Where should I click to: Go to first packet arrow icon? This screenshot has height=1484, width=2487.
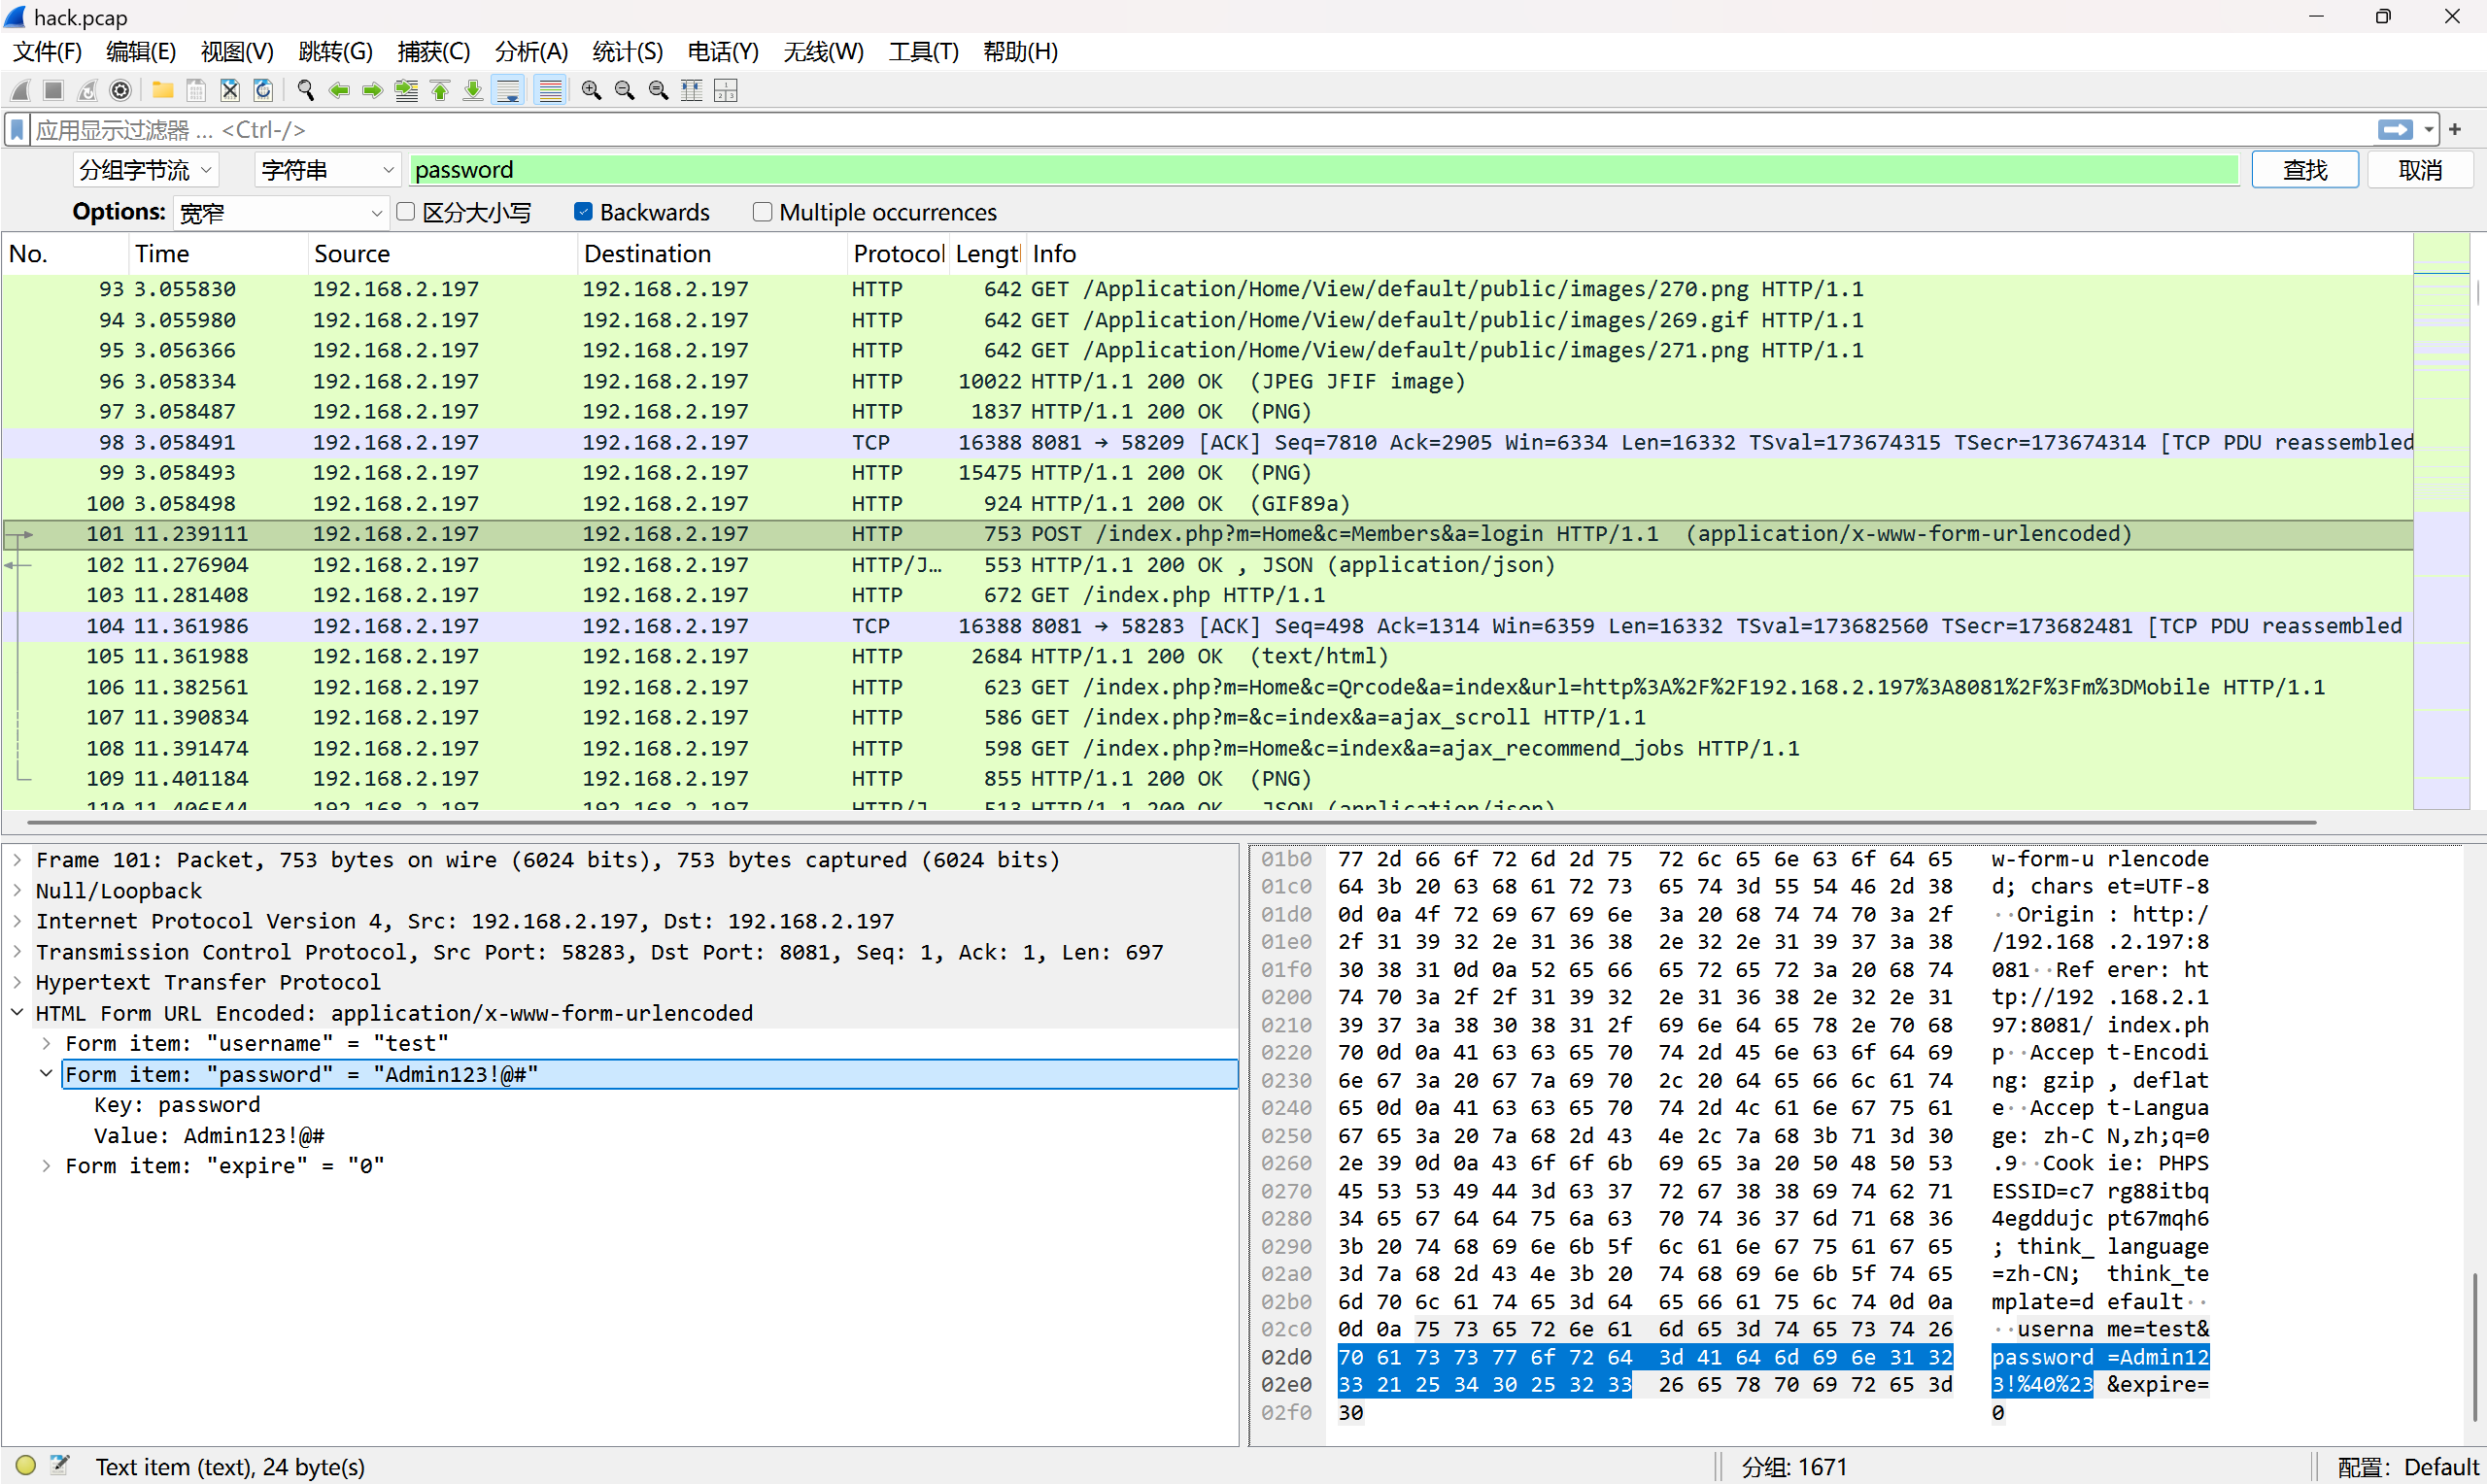[x=440, y=90]
